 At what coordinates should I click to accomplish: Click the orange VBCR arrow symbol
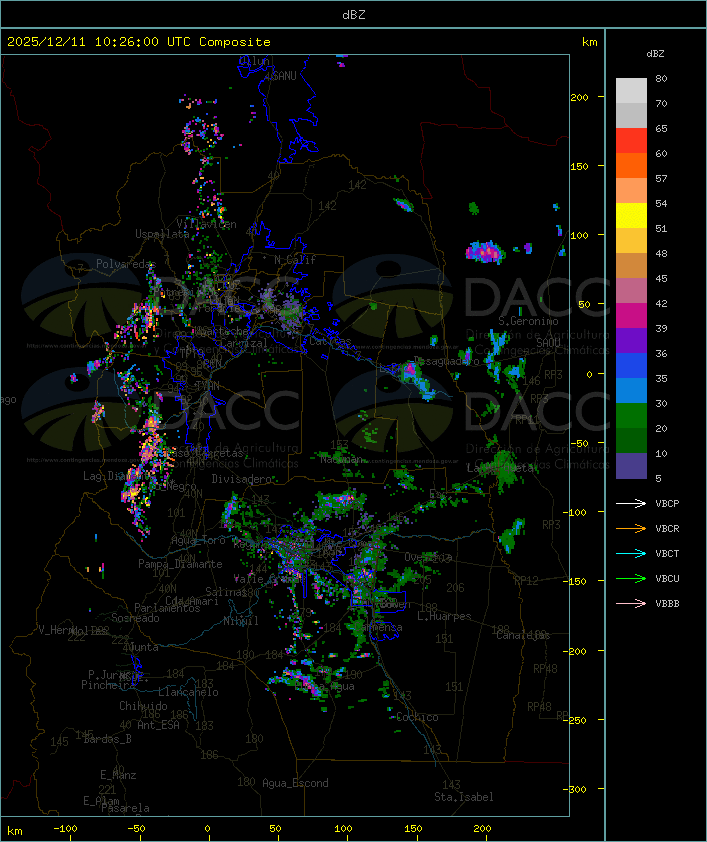[631, 529]
